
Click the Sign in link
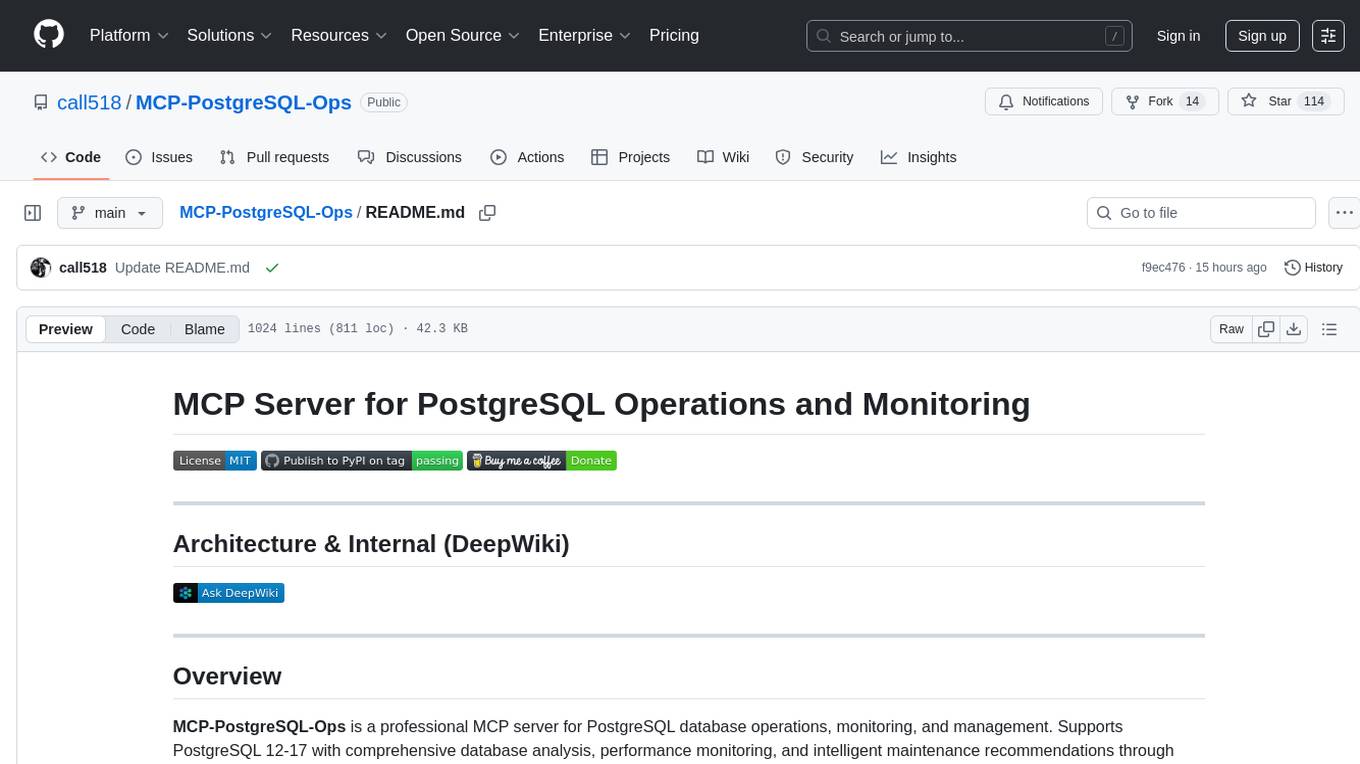[x=1178, y=36]
